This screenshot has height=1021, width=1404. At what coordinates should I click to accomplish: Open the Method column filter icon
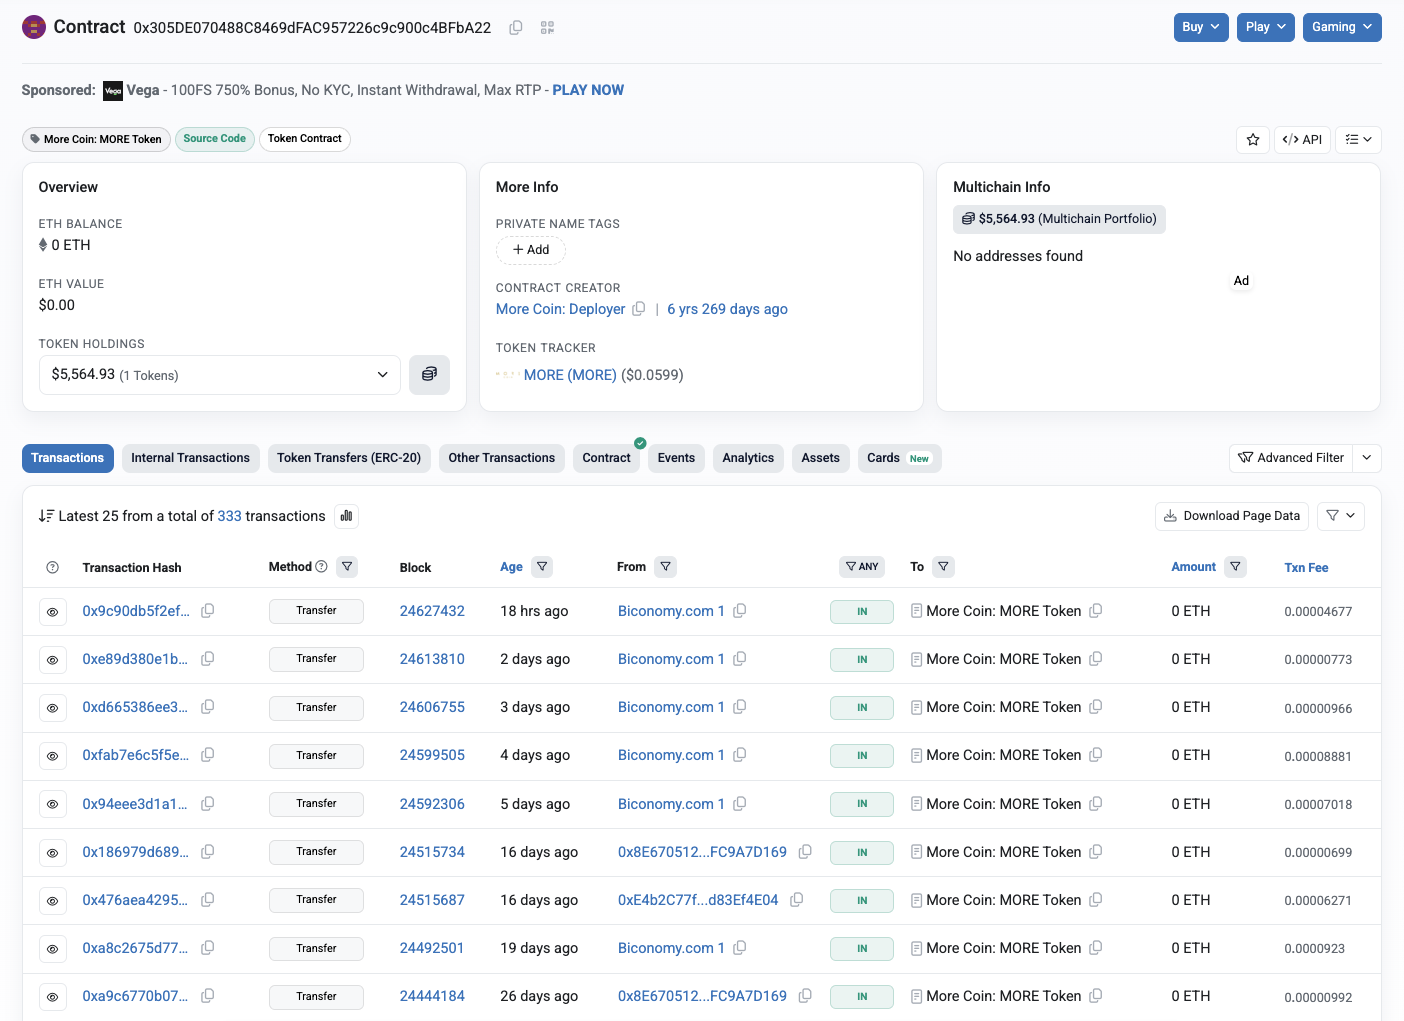coord(347,567)
